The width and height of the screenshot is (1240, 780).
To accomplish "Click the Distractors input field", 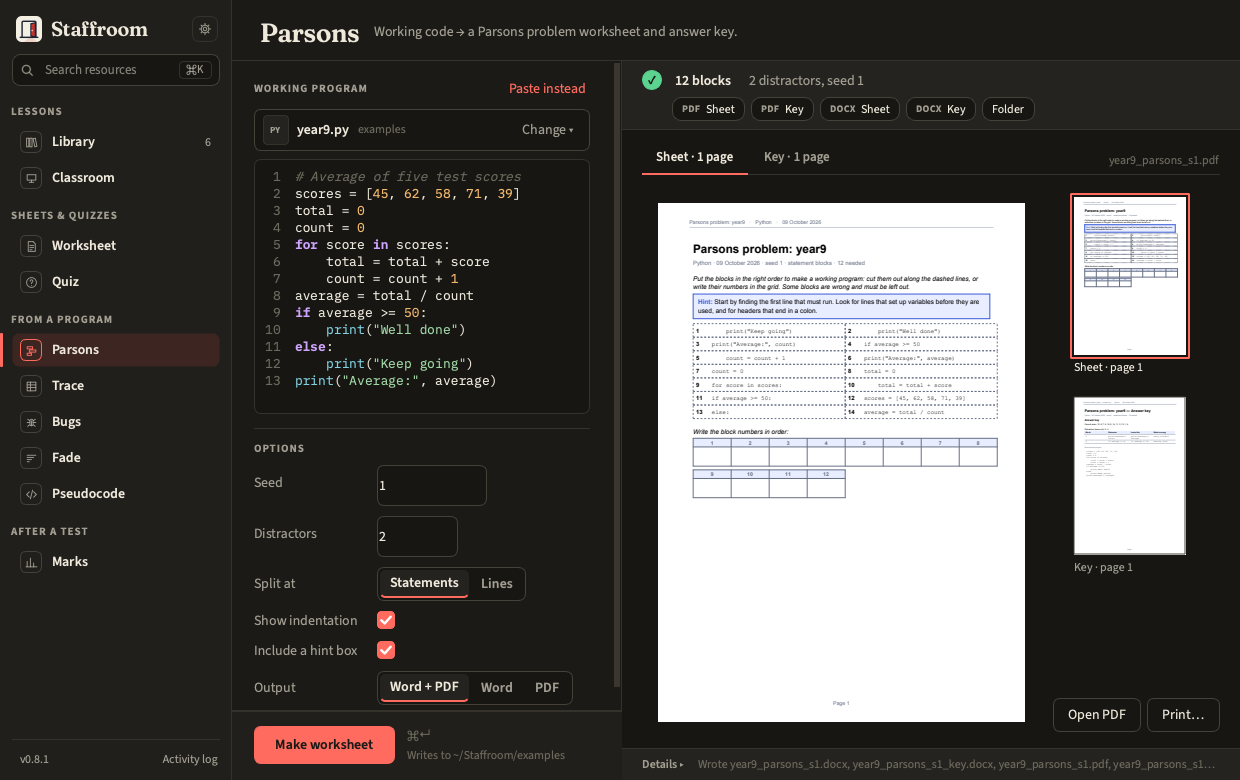I will 417,537.
